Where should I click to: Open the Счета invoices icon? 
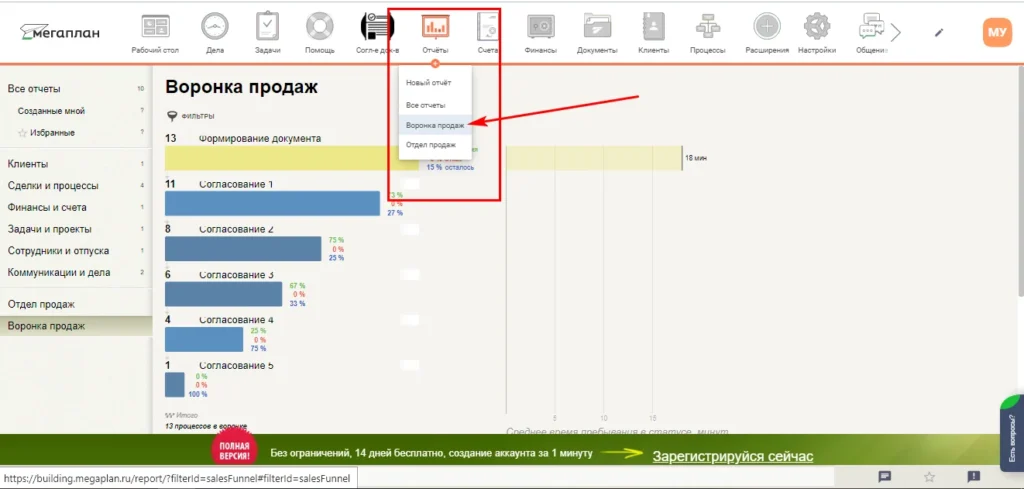tap(487, 27)
